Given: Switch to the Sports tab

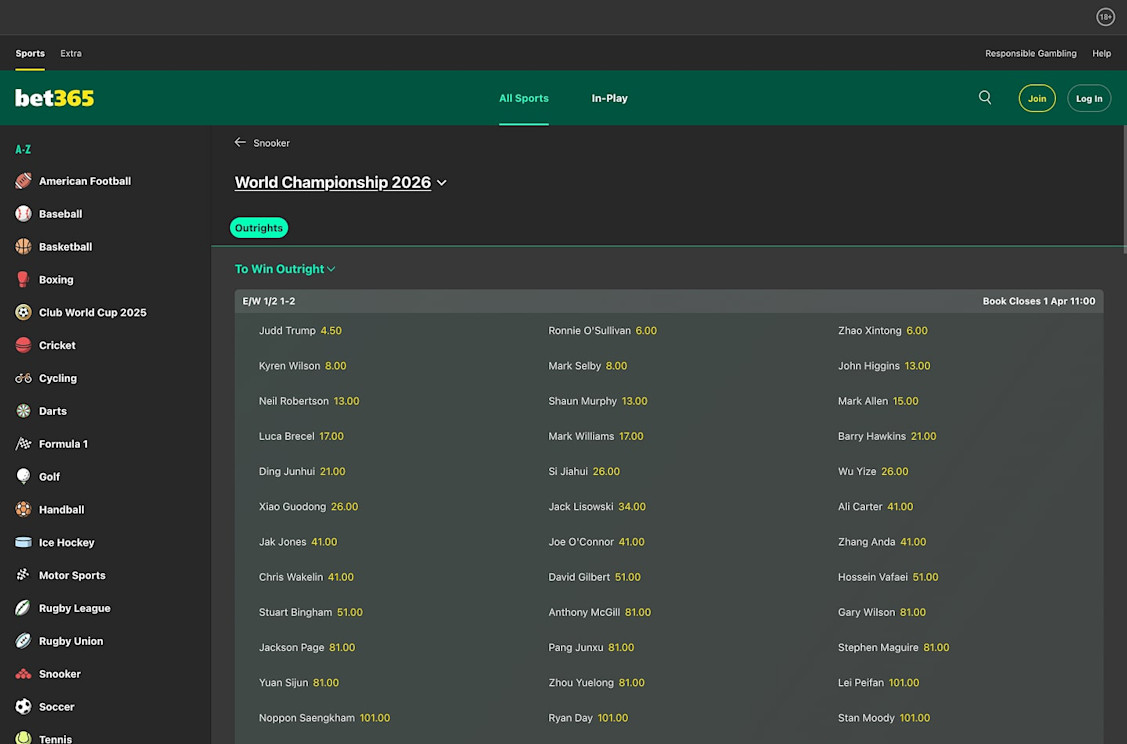Looking at the screenshot, I should click(x=30, y=53).
